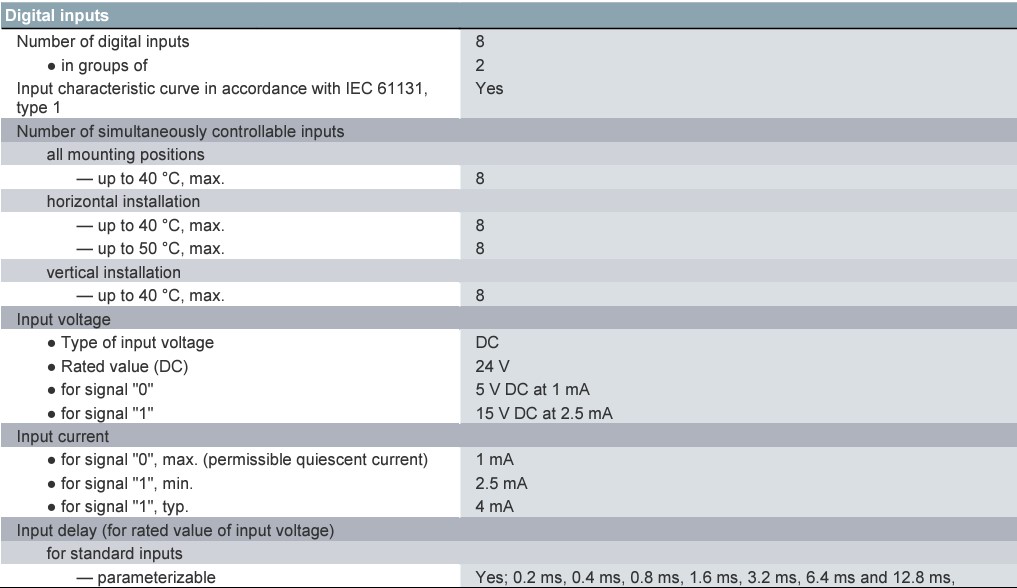
Task: Select the "Yes" value for IEC 61131 curve
Action: pos(489,89)
